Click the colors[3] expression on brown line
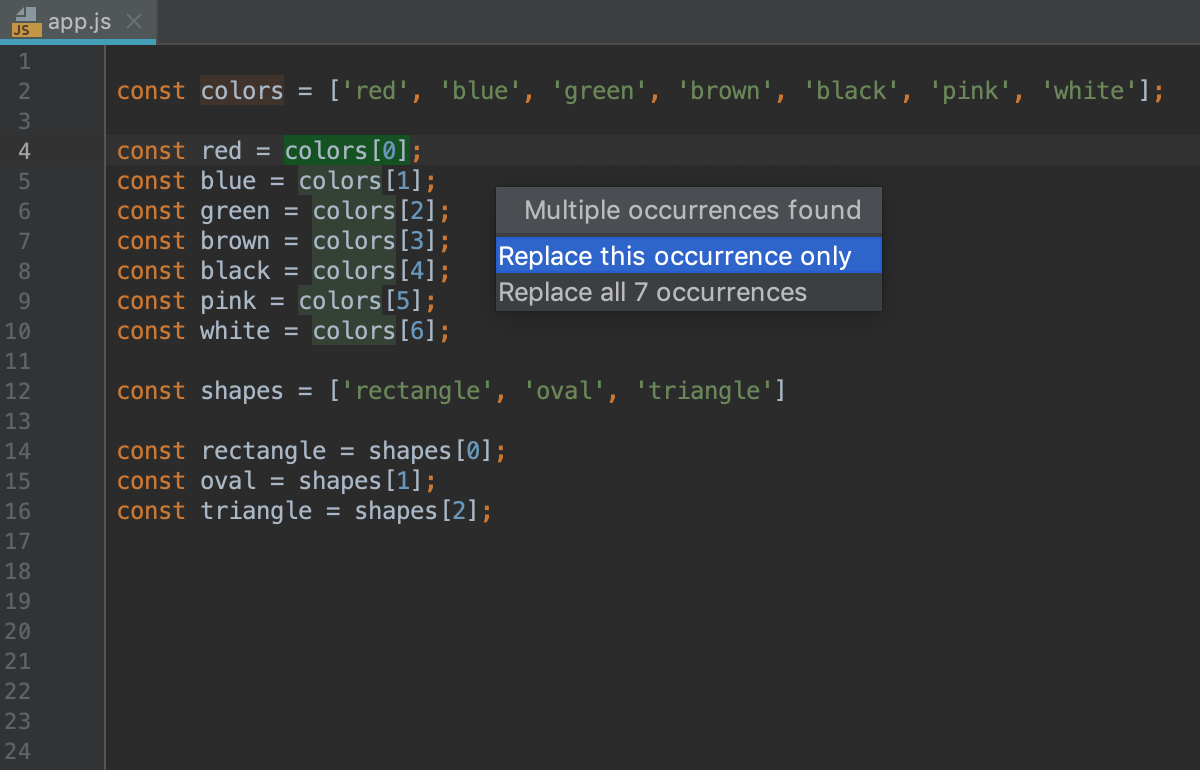 tap(375, 241)
